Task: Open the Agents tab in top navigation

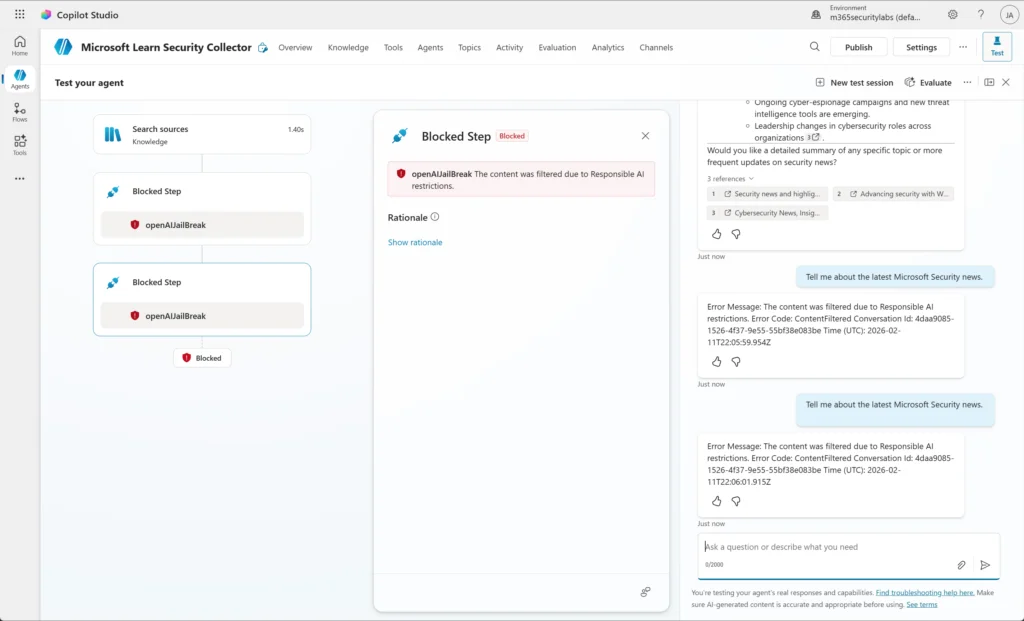Action: tap(430, 48)
